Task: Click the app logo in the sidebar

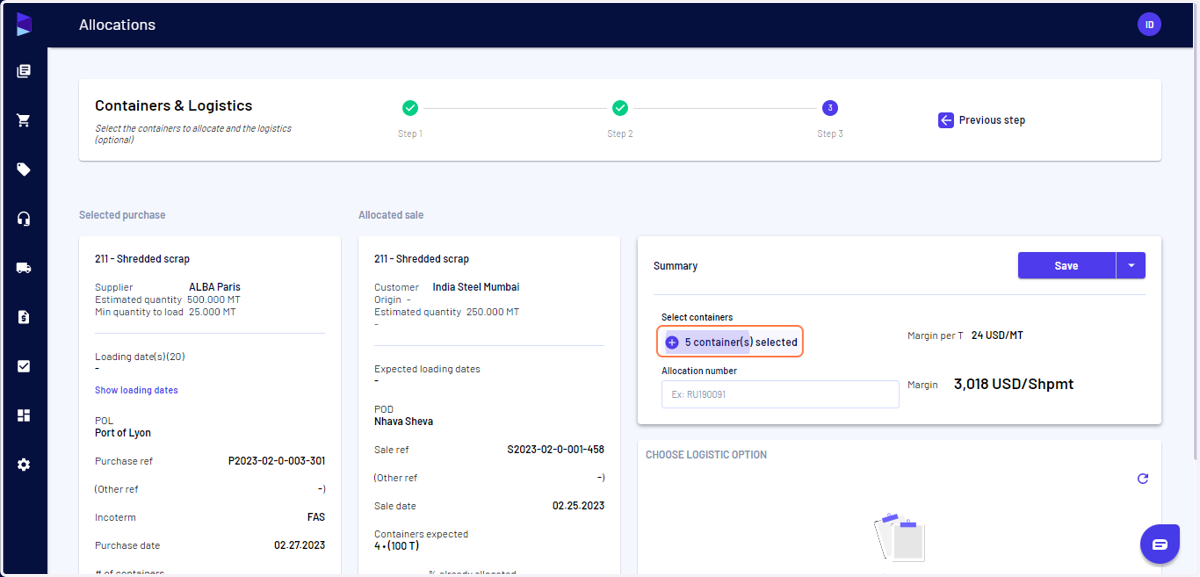Action: click(x=24, y=24)
